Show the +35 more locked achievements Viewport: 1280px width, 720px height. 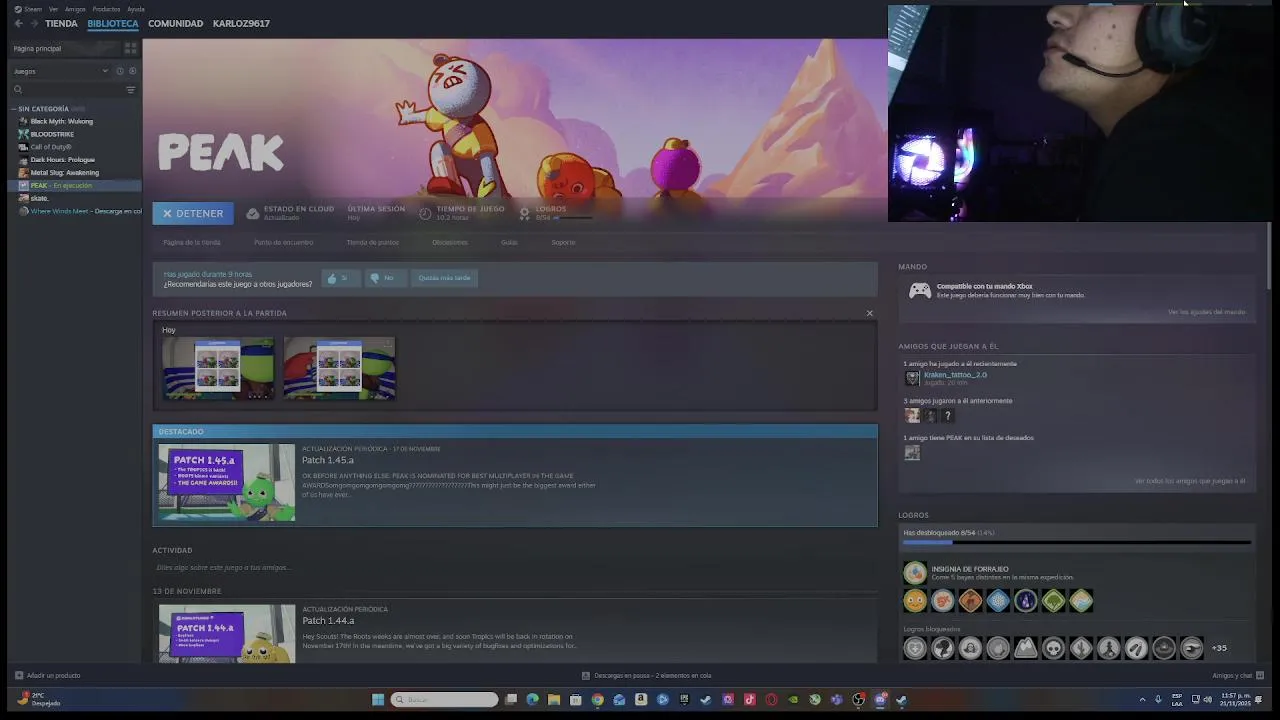(x=1219, y=648)
